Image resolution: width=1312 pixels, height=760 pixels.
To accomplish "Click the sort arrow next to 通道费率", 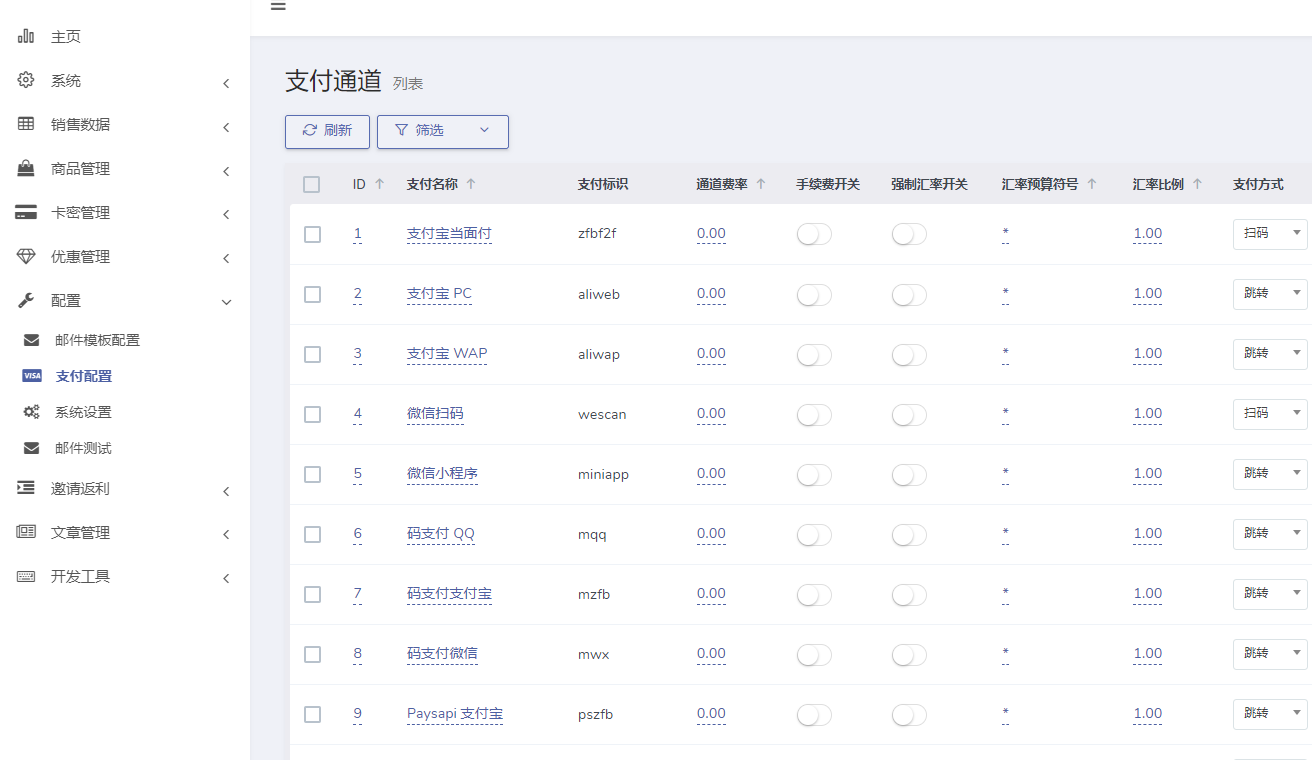I will coord(761,184).
